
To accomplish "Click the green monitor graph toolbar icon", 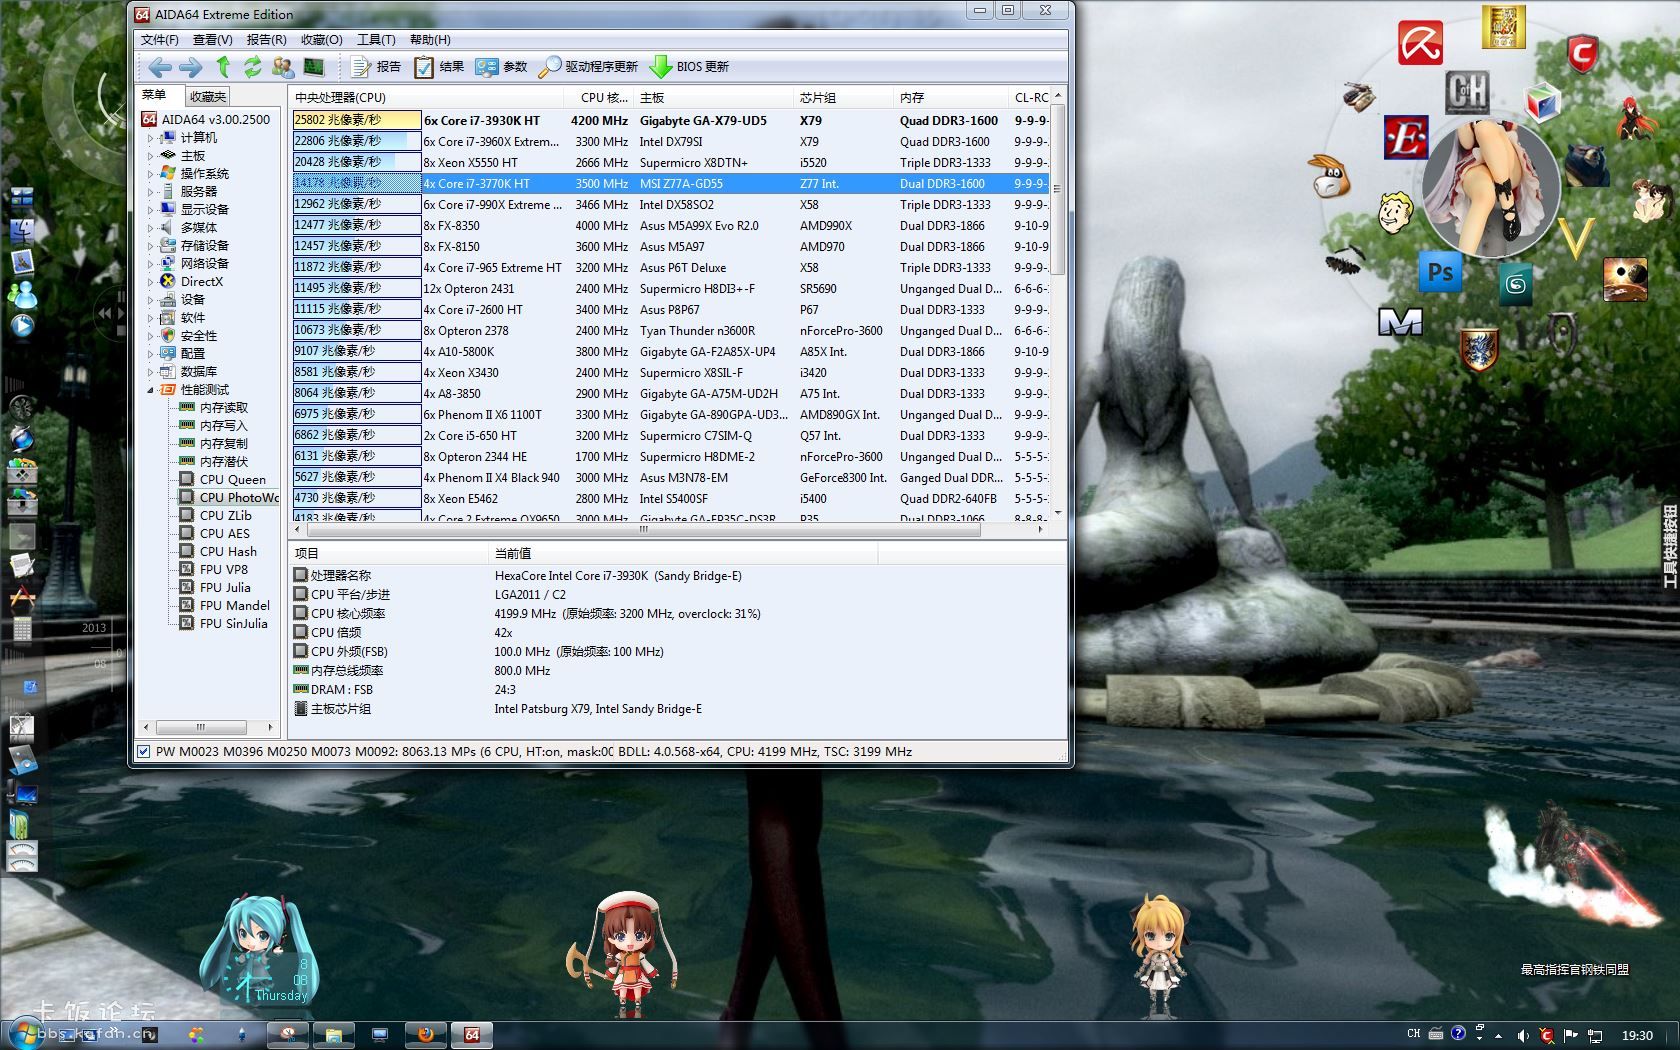I will [x=314, y=67].
